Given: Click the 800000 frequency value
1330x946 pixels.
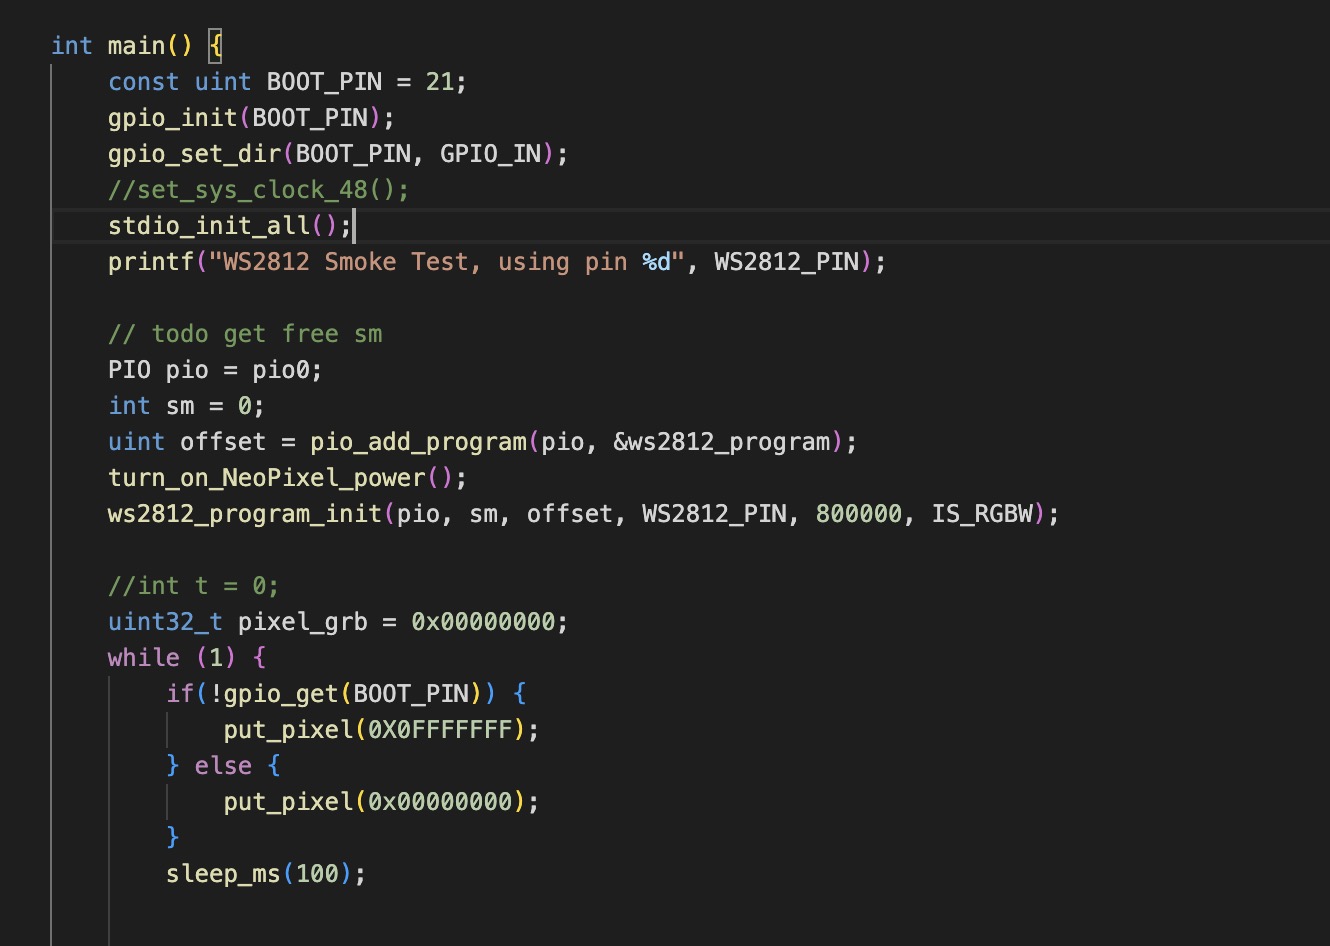Looking at the screenshot, I should (x=859, y=514).
